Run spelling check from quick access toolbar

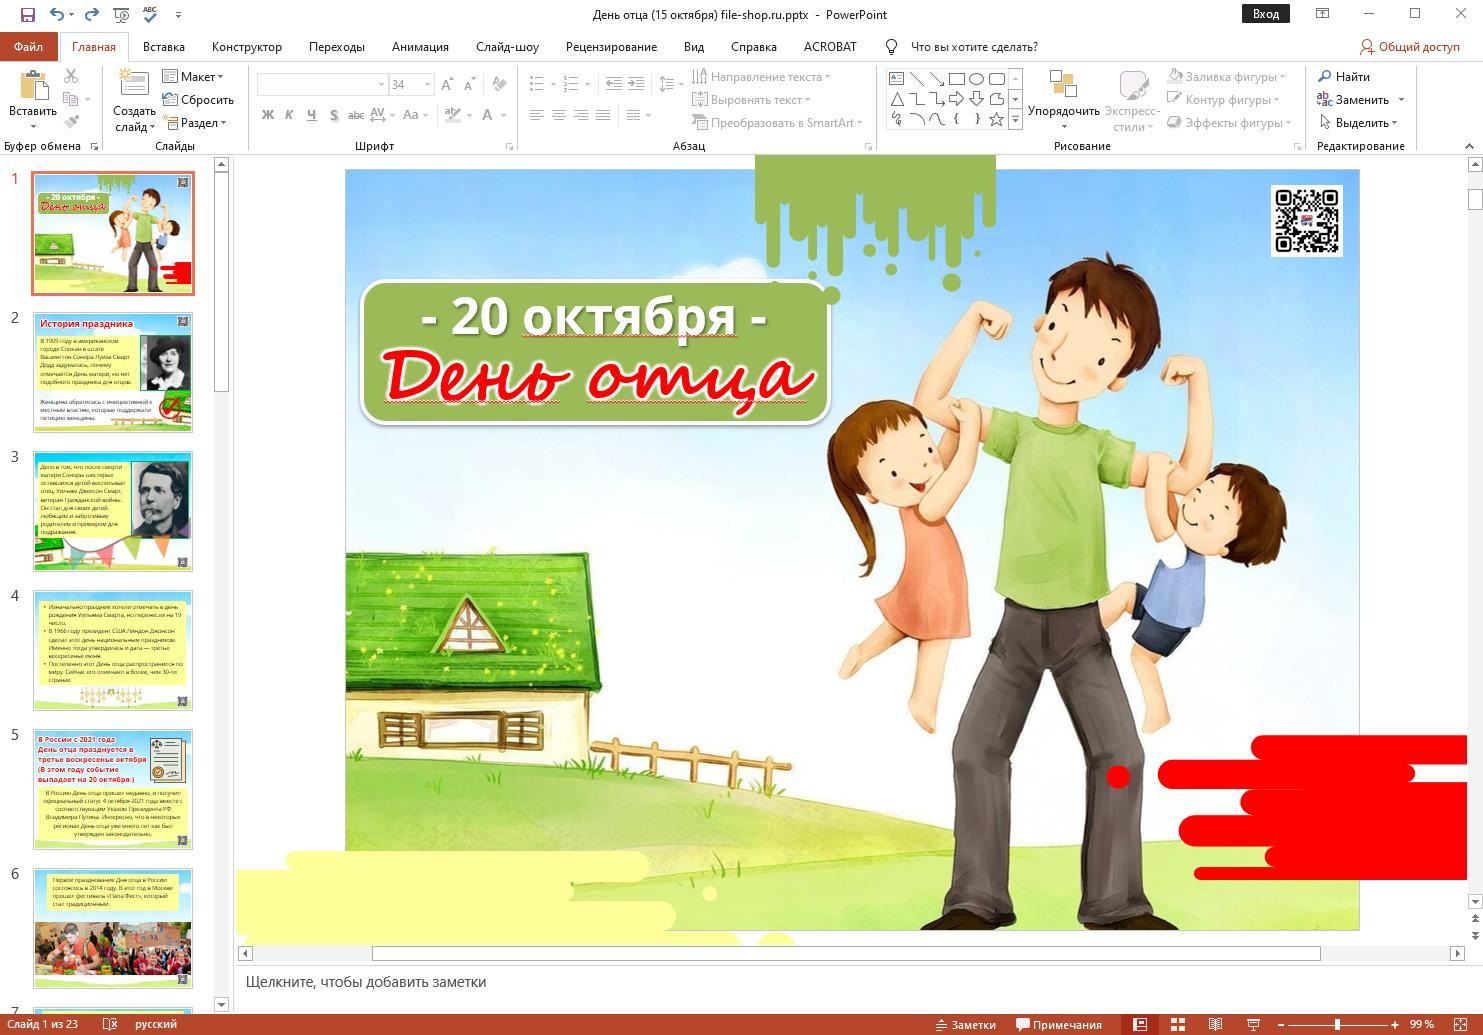click(150, 14)
